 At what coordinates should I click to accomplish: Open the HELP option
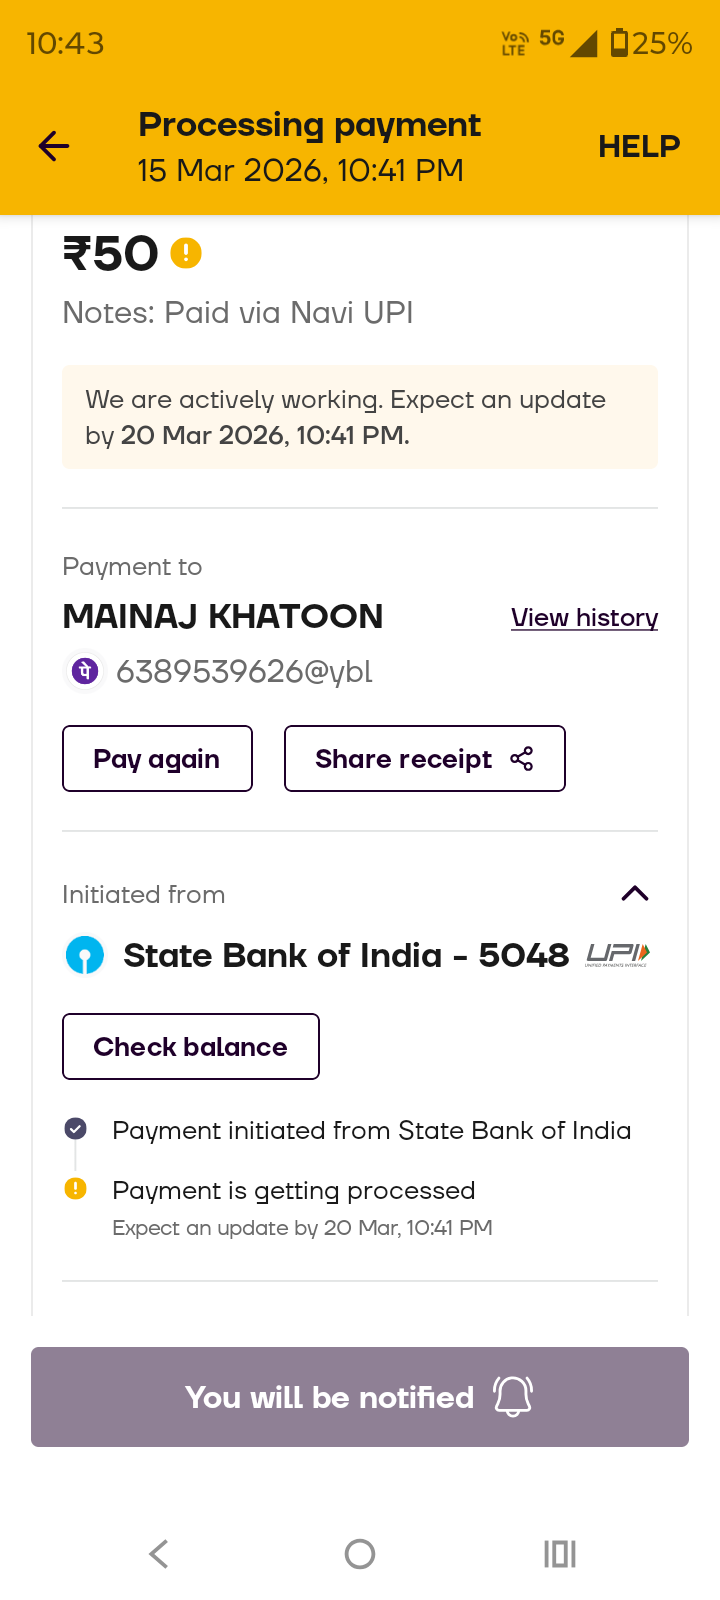coord(639,147)
